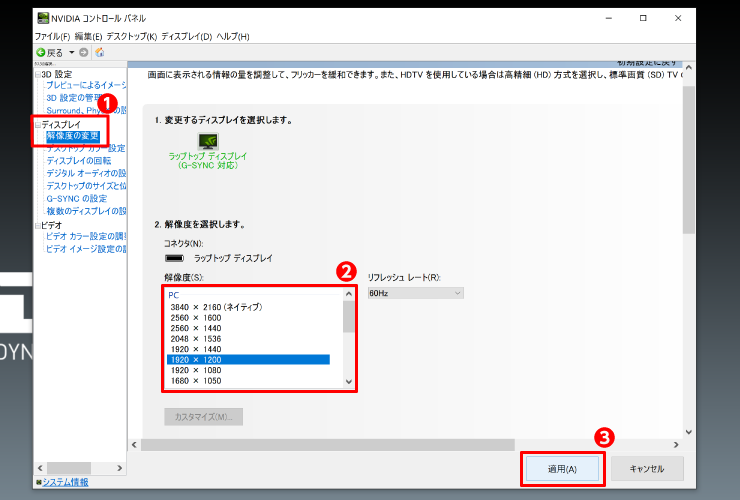Click the green Back arrow icon
The height and width of the screenshot is (500, 740).
(41, 52)
